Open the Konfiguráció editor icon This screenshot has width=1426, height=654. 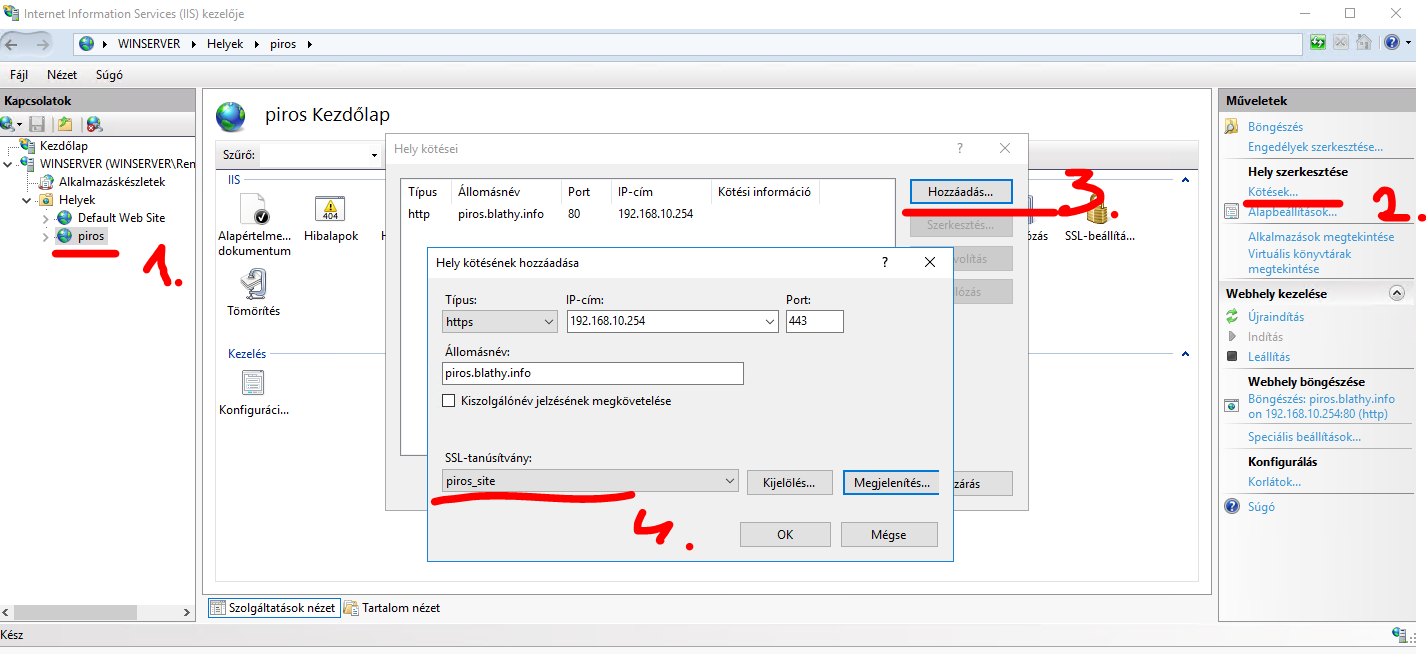click(x=253, y=384)
